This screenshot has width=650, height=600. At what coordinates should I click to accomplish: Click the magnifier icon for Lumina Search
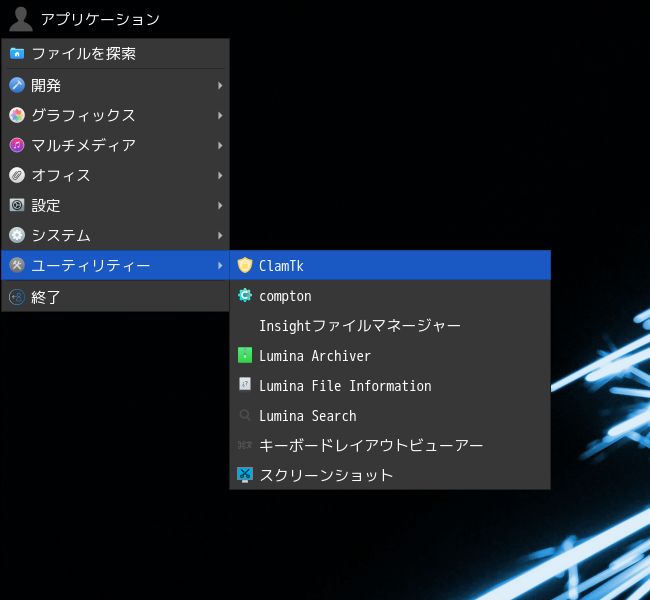click(x=245, y=415)
